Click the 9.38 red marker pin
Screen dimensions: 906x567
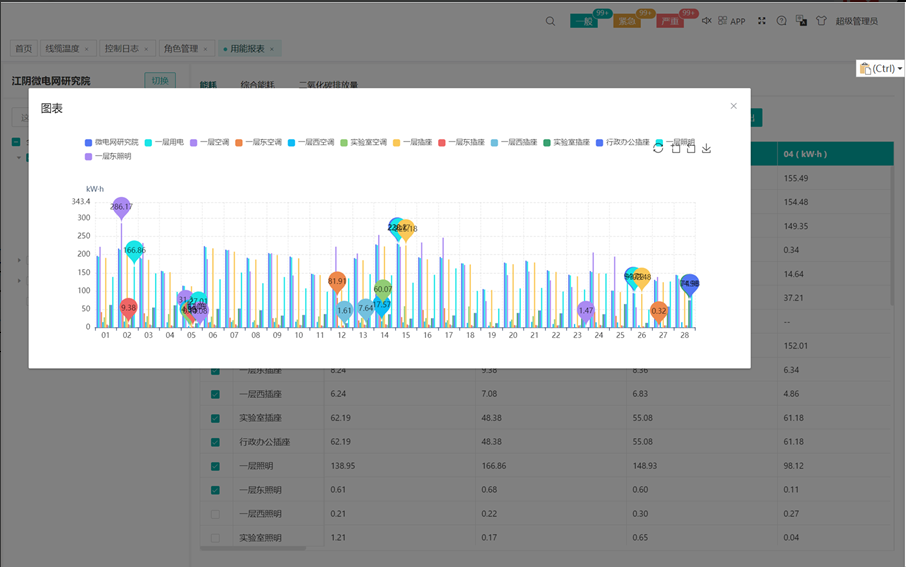coord(128,309)
